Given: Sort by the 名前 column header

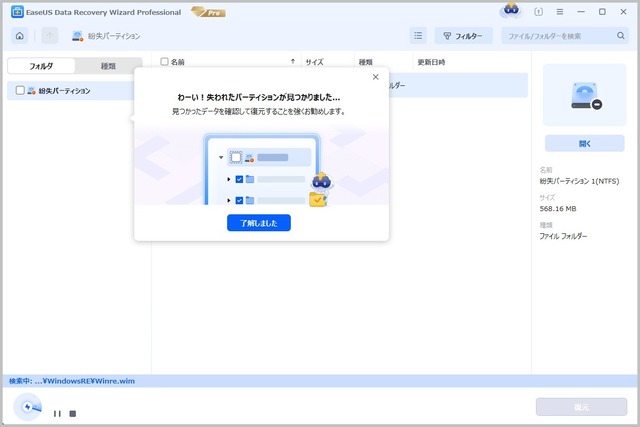Looking at the screenshot, I should [178, 62].
